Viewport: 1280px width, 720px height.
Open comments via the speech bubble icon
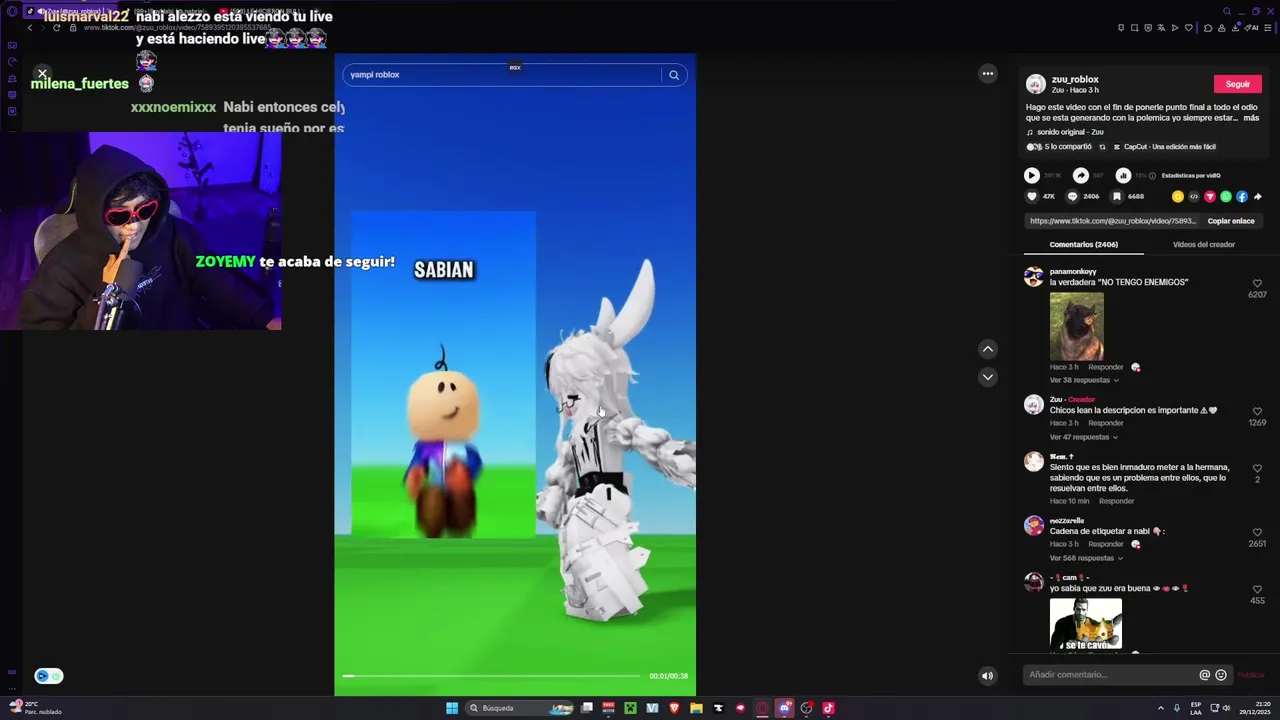[1073, 197]
